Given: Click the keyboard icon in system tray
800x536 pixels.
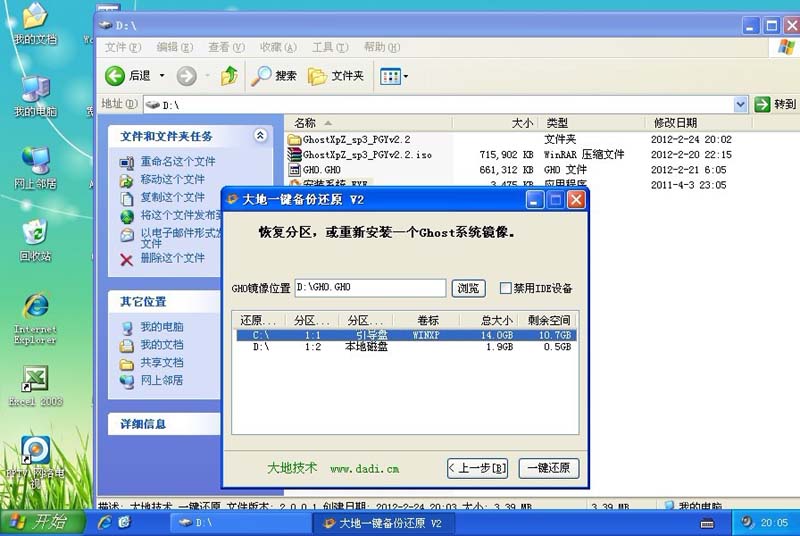Looking at the screenshot, I should pos(707,523).
